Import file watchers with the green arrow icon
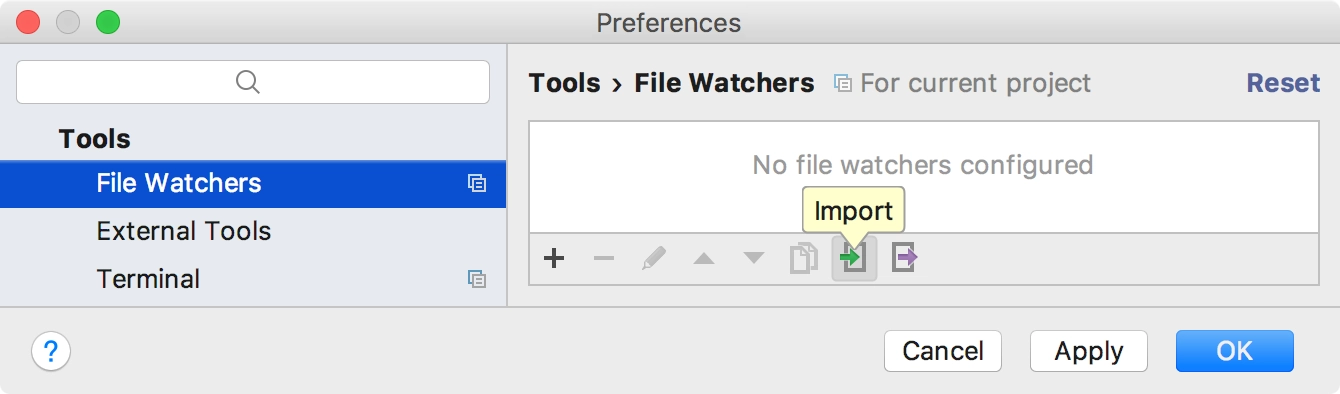Screen dimensions: 1340x394 [x=854, y=259]
